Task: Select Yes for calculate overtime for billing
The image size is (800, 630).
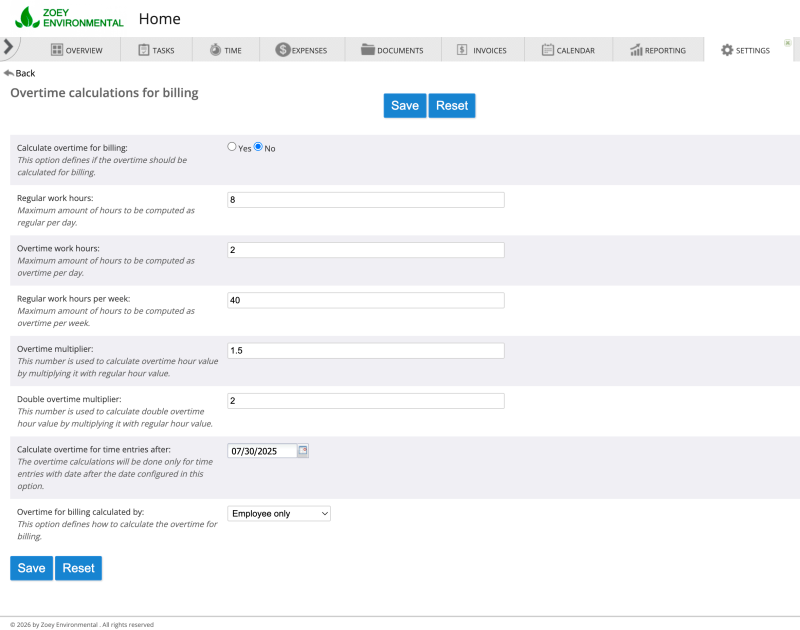Action: click(230, 146)
